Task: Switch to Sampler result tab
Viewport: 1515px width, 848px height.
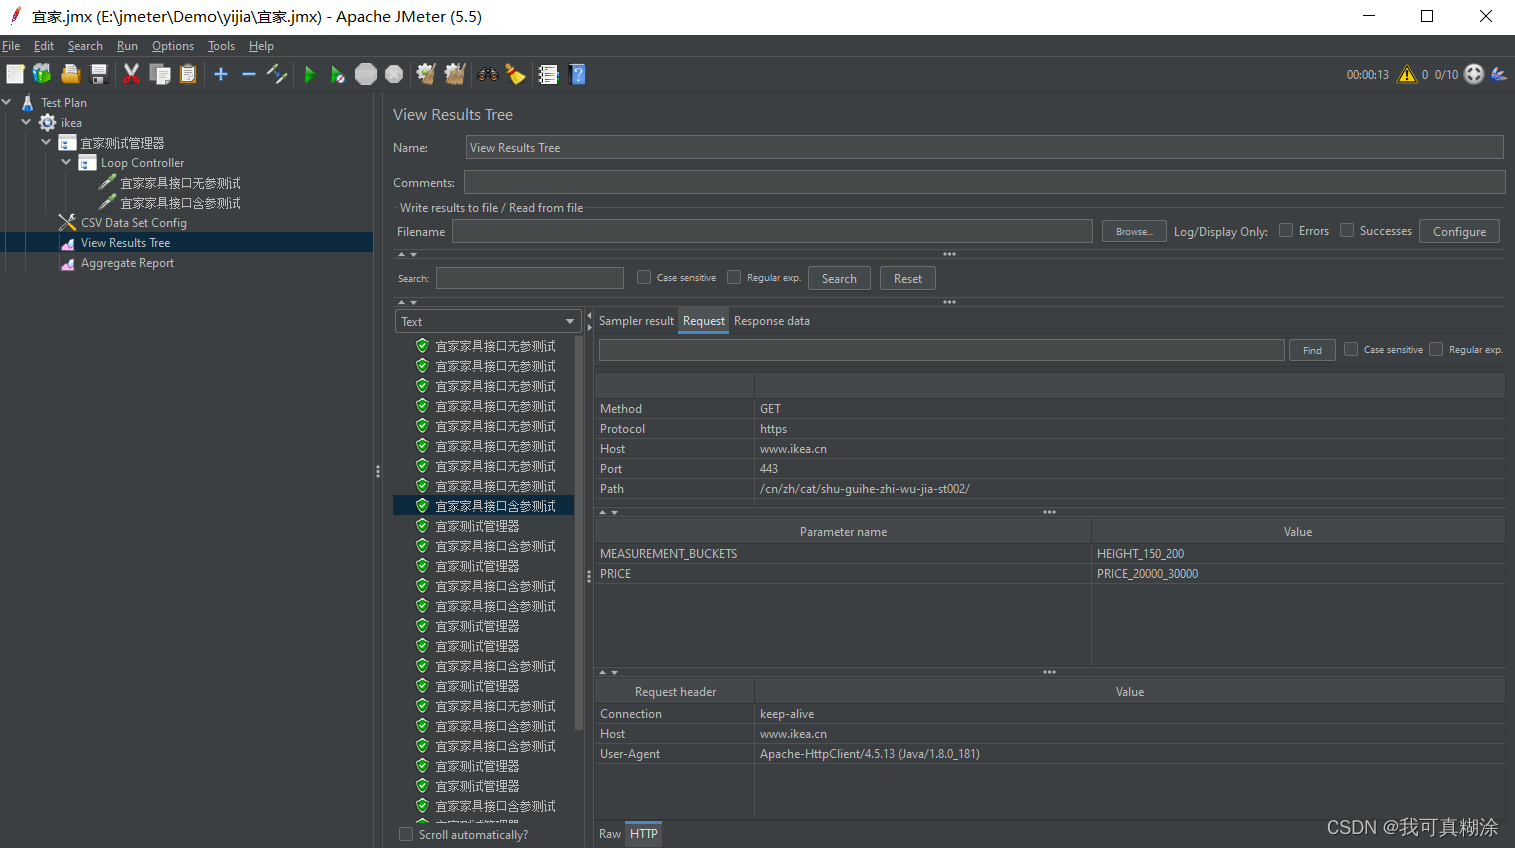Action: [x=636, y=321]
